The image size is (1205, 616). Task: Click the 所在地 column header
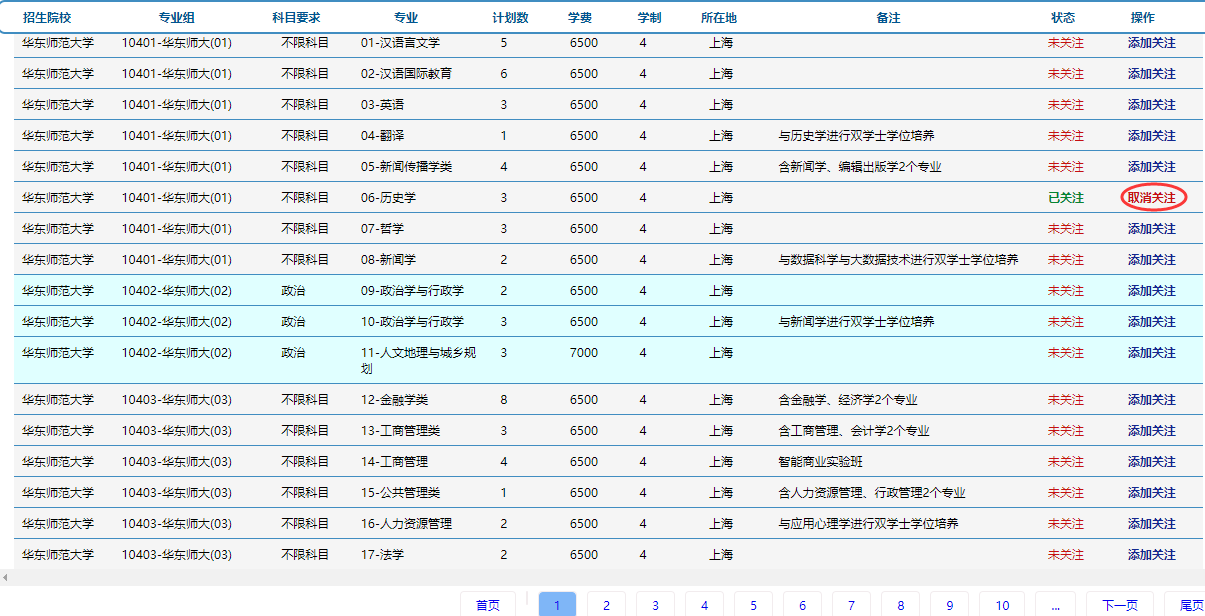pos(719,18)
